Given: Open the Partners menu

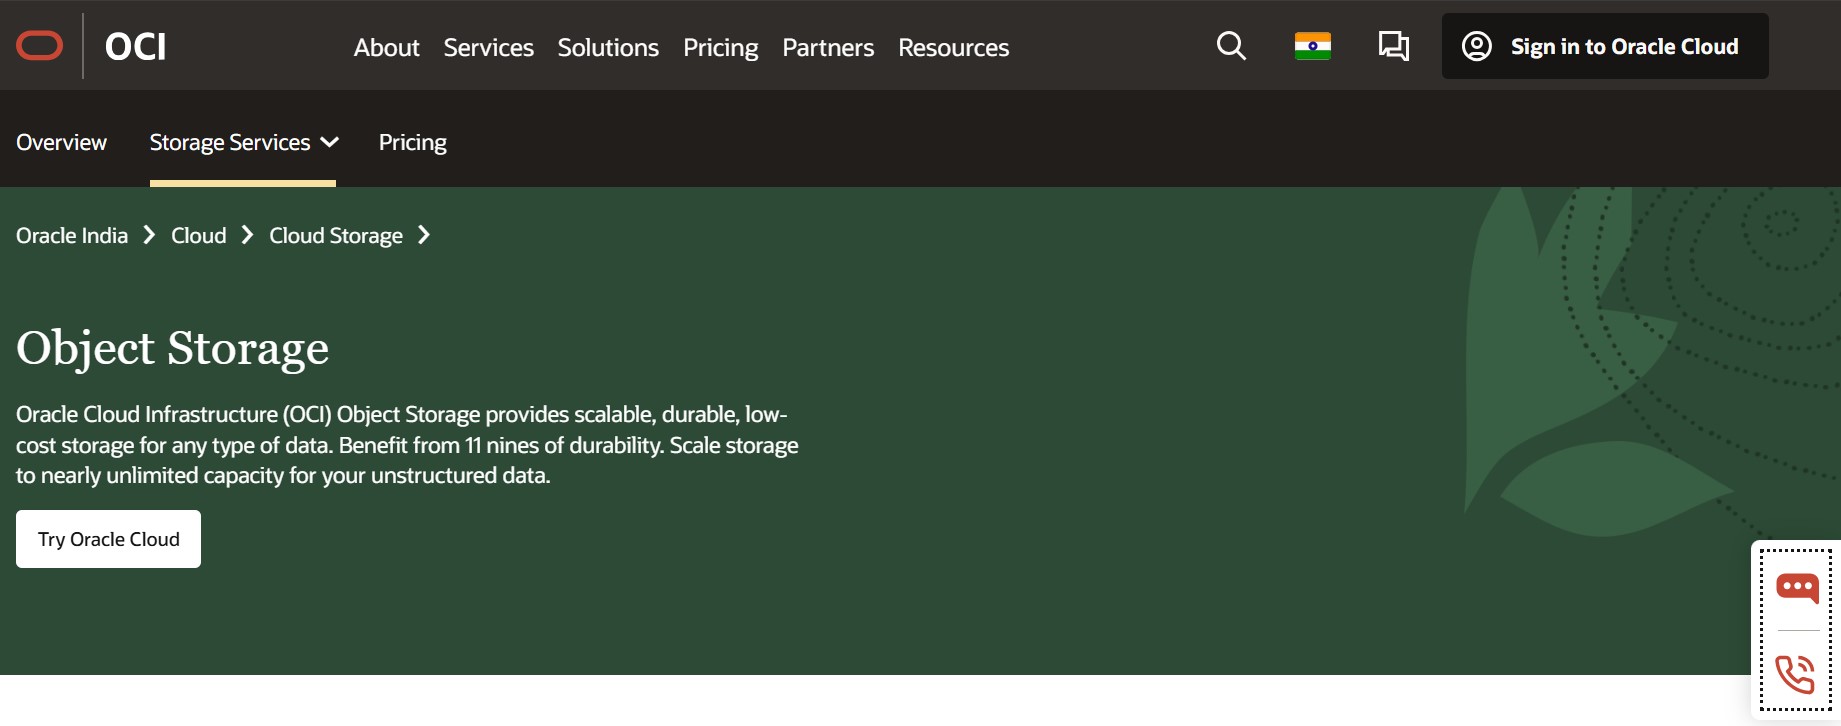Looking at the screenshot, I should click(828, 47).
